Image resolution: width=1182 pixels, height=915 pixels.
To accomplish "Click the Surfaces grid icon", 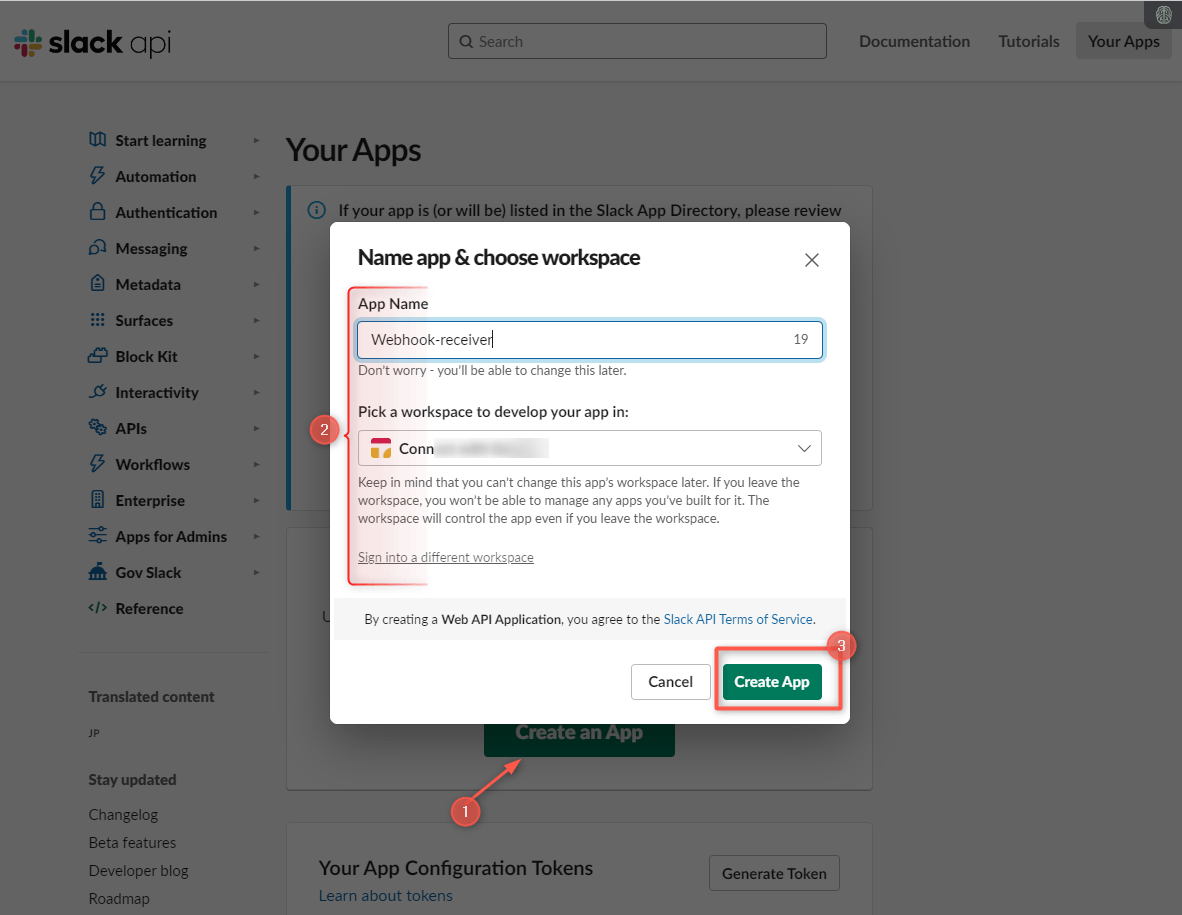I will click(x=97, y=320).
